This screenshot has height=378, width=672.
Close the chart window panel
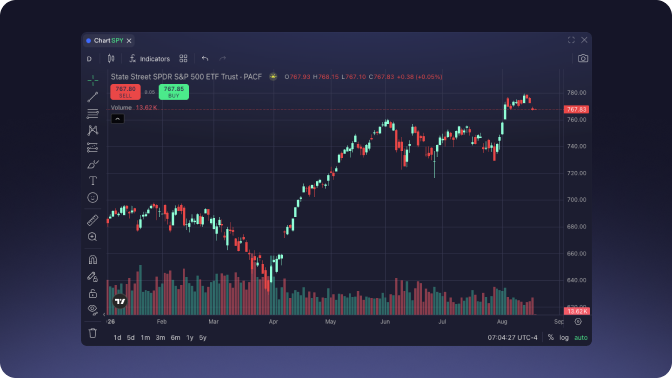coord(584,40)
